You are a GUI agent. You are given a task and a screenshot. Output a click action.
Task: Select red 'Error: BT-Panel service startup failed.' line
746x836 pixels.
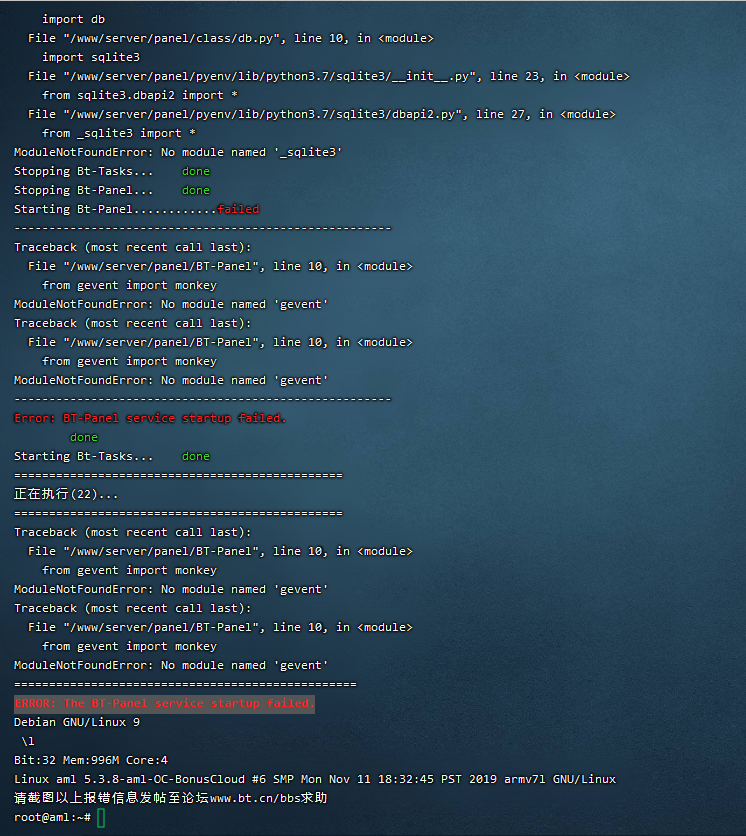(x=150, y=418)
